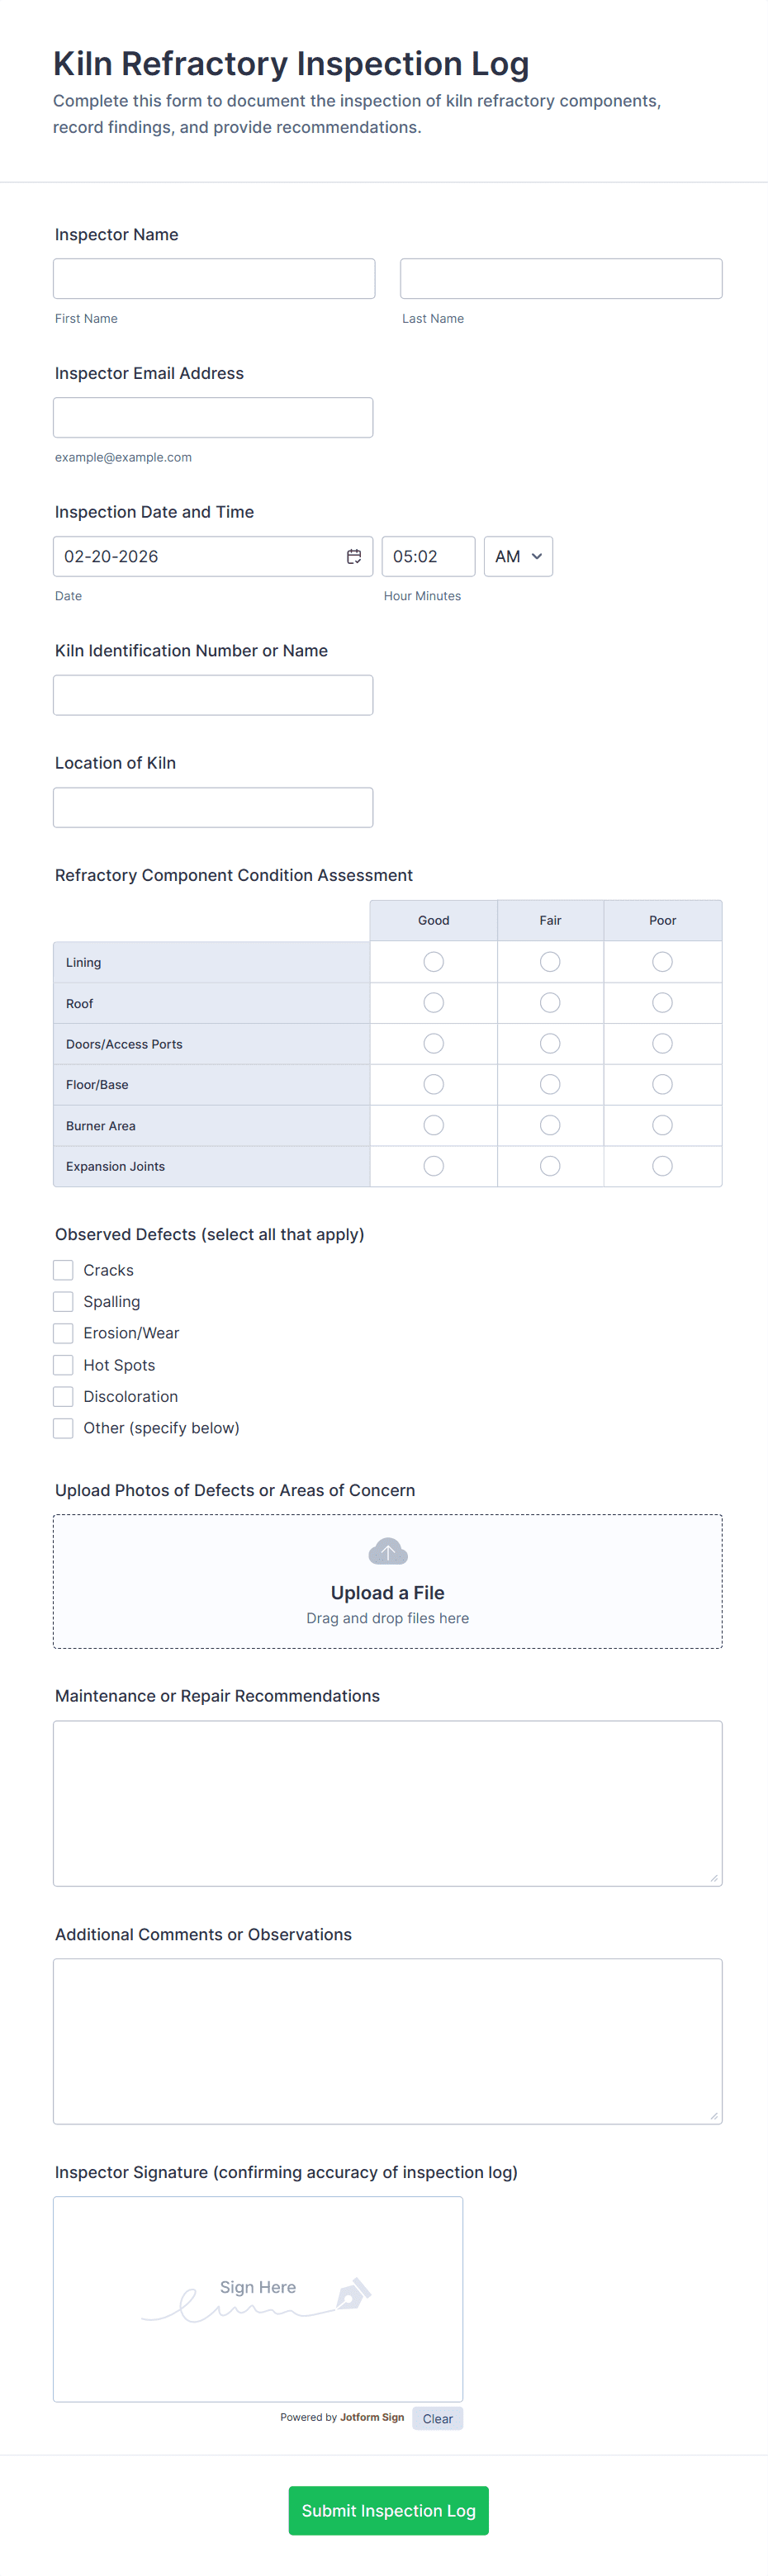Enable Other (specify below) checkbox
The width and height of the screenshot is (768, 2576).
click(64, 1428)
